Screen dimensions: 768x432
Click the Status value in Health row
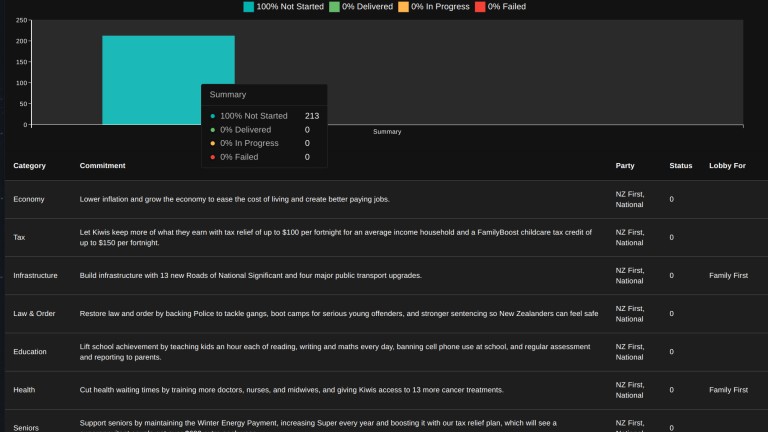(x=672, y=390)
